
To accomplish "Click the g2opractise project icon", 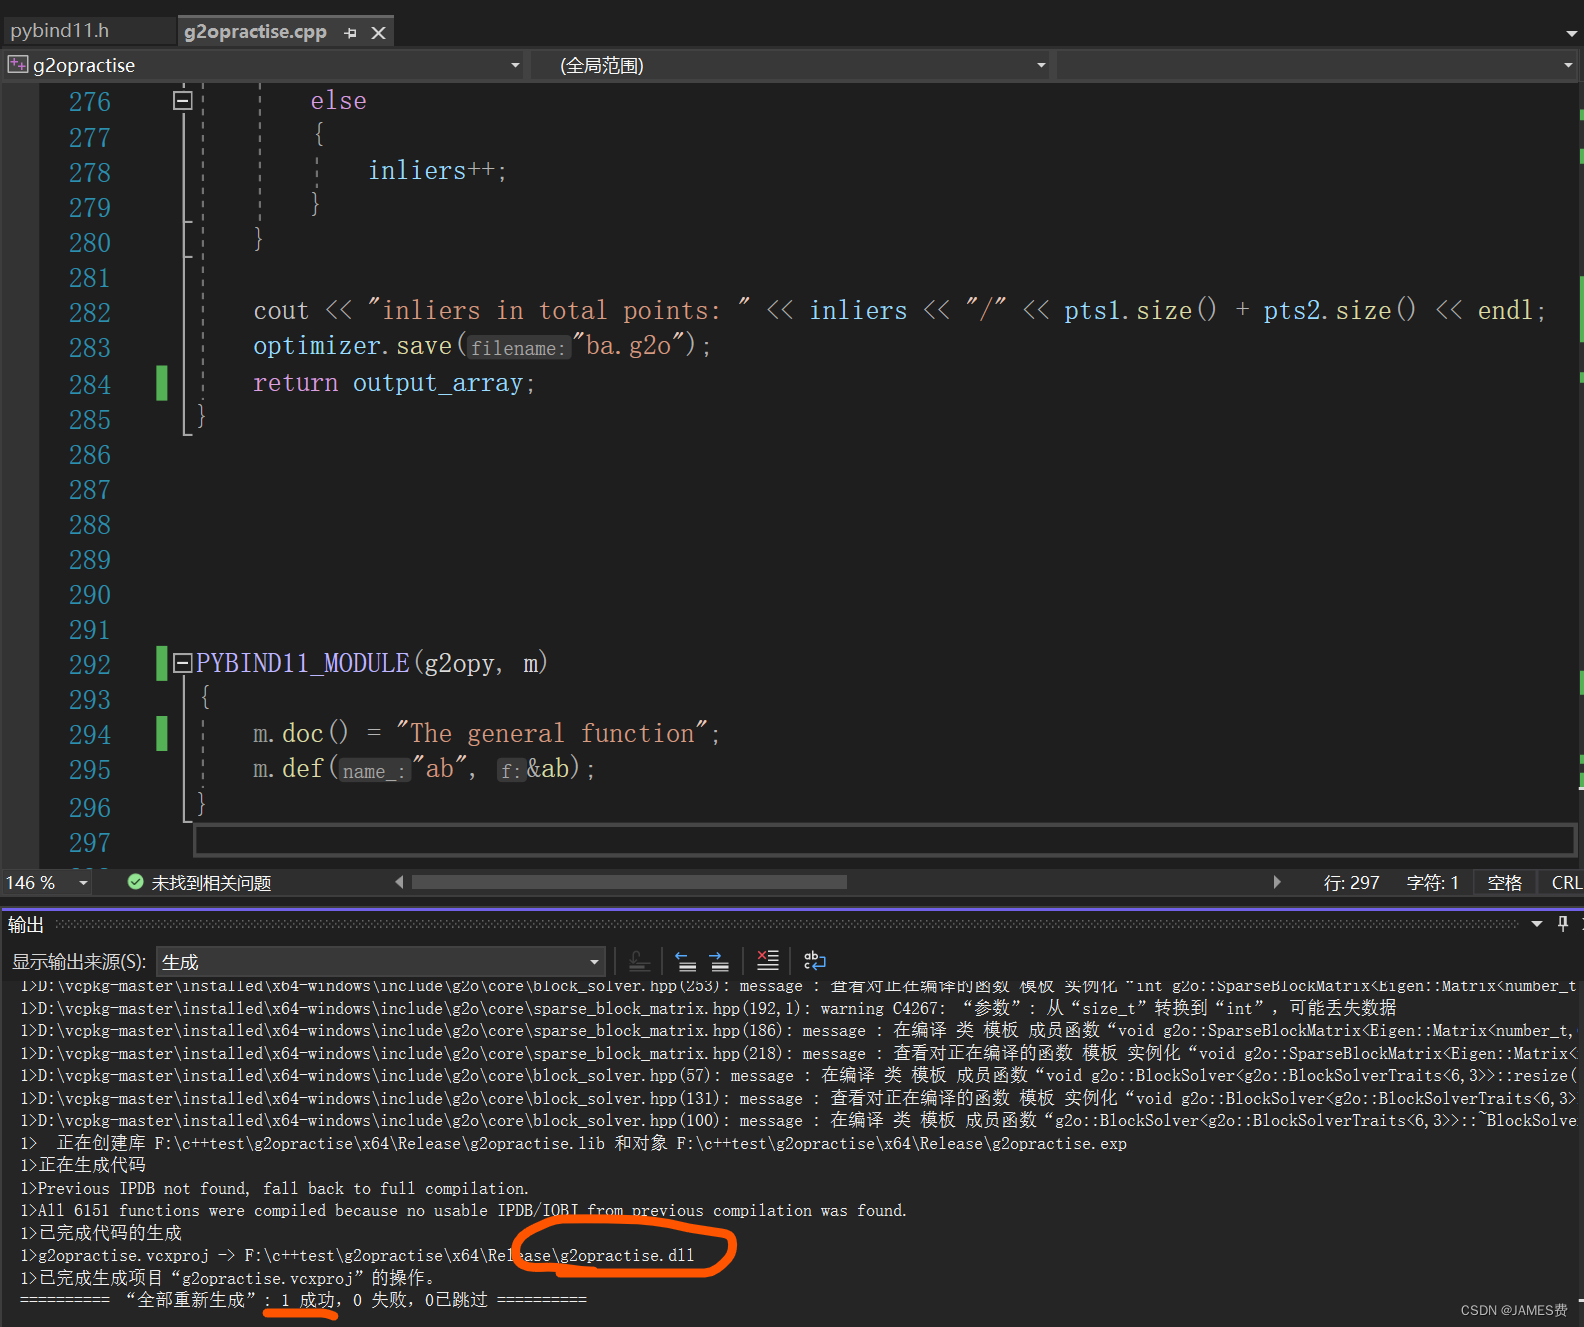I will [18, 65].
